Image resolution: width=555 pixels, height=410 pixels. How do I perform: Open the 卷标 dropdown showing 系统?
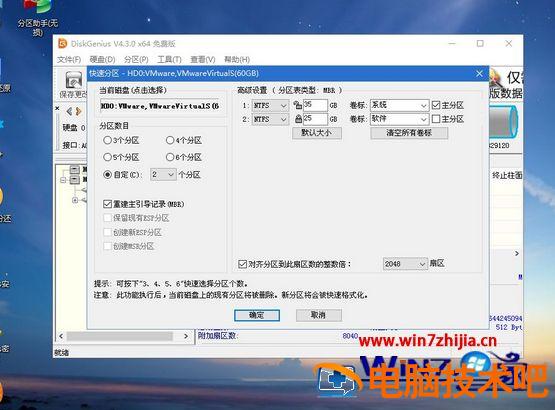pyautogui.click(x=400, y=106)
